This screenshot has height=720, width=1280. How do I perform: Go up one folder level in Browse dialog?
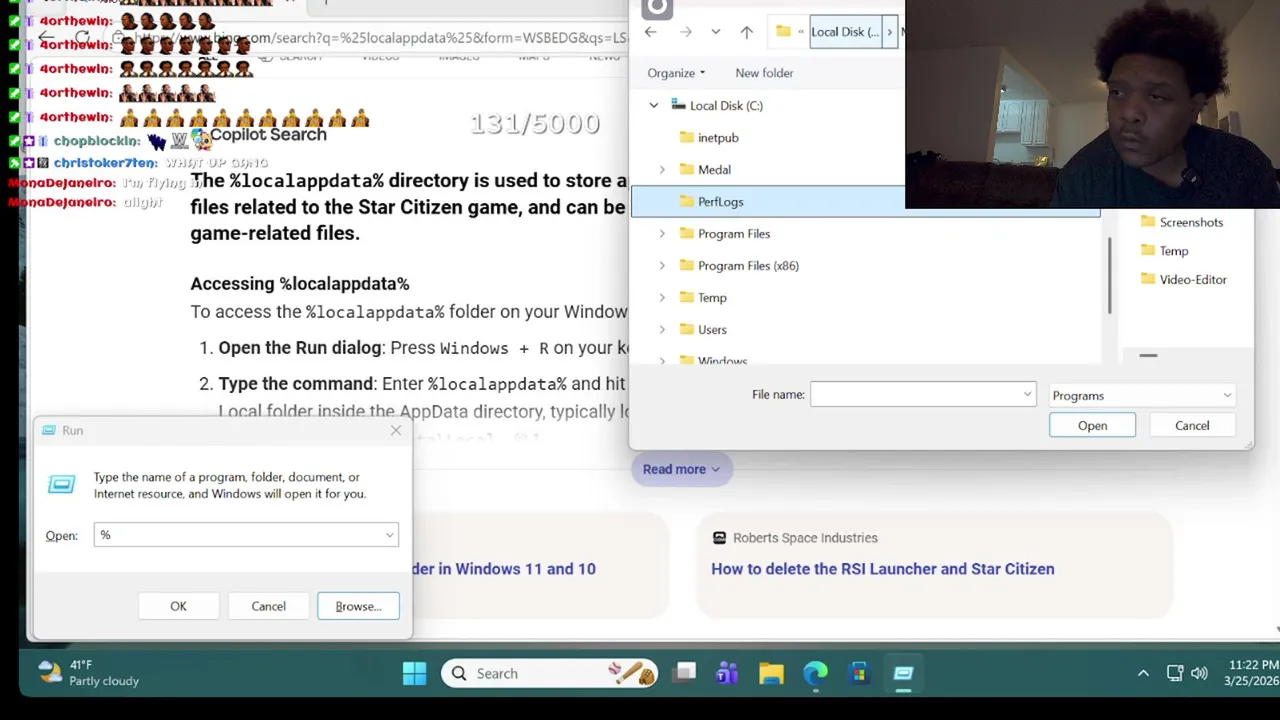pyautogui.click(x=746, y=32)
